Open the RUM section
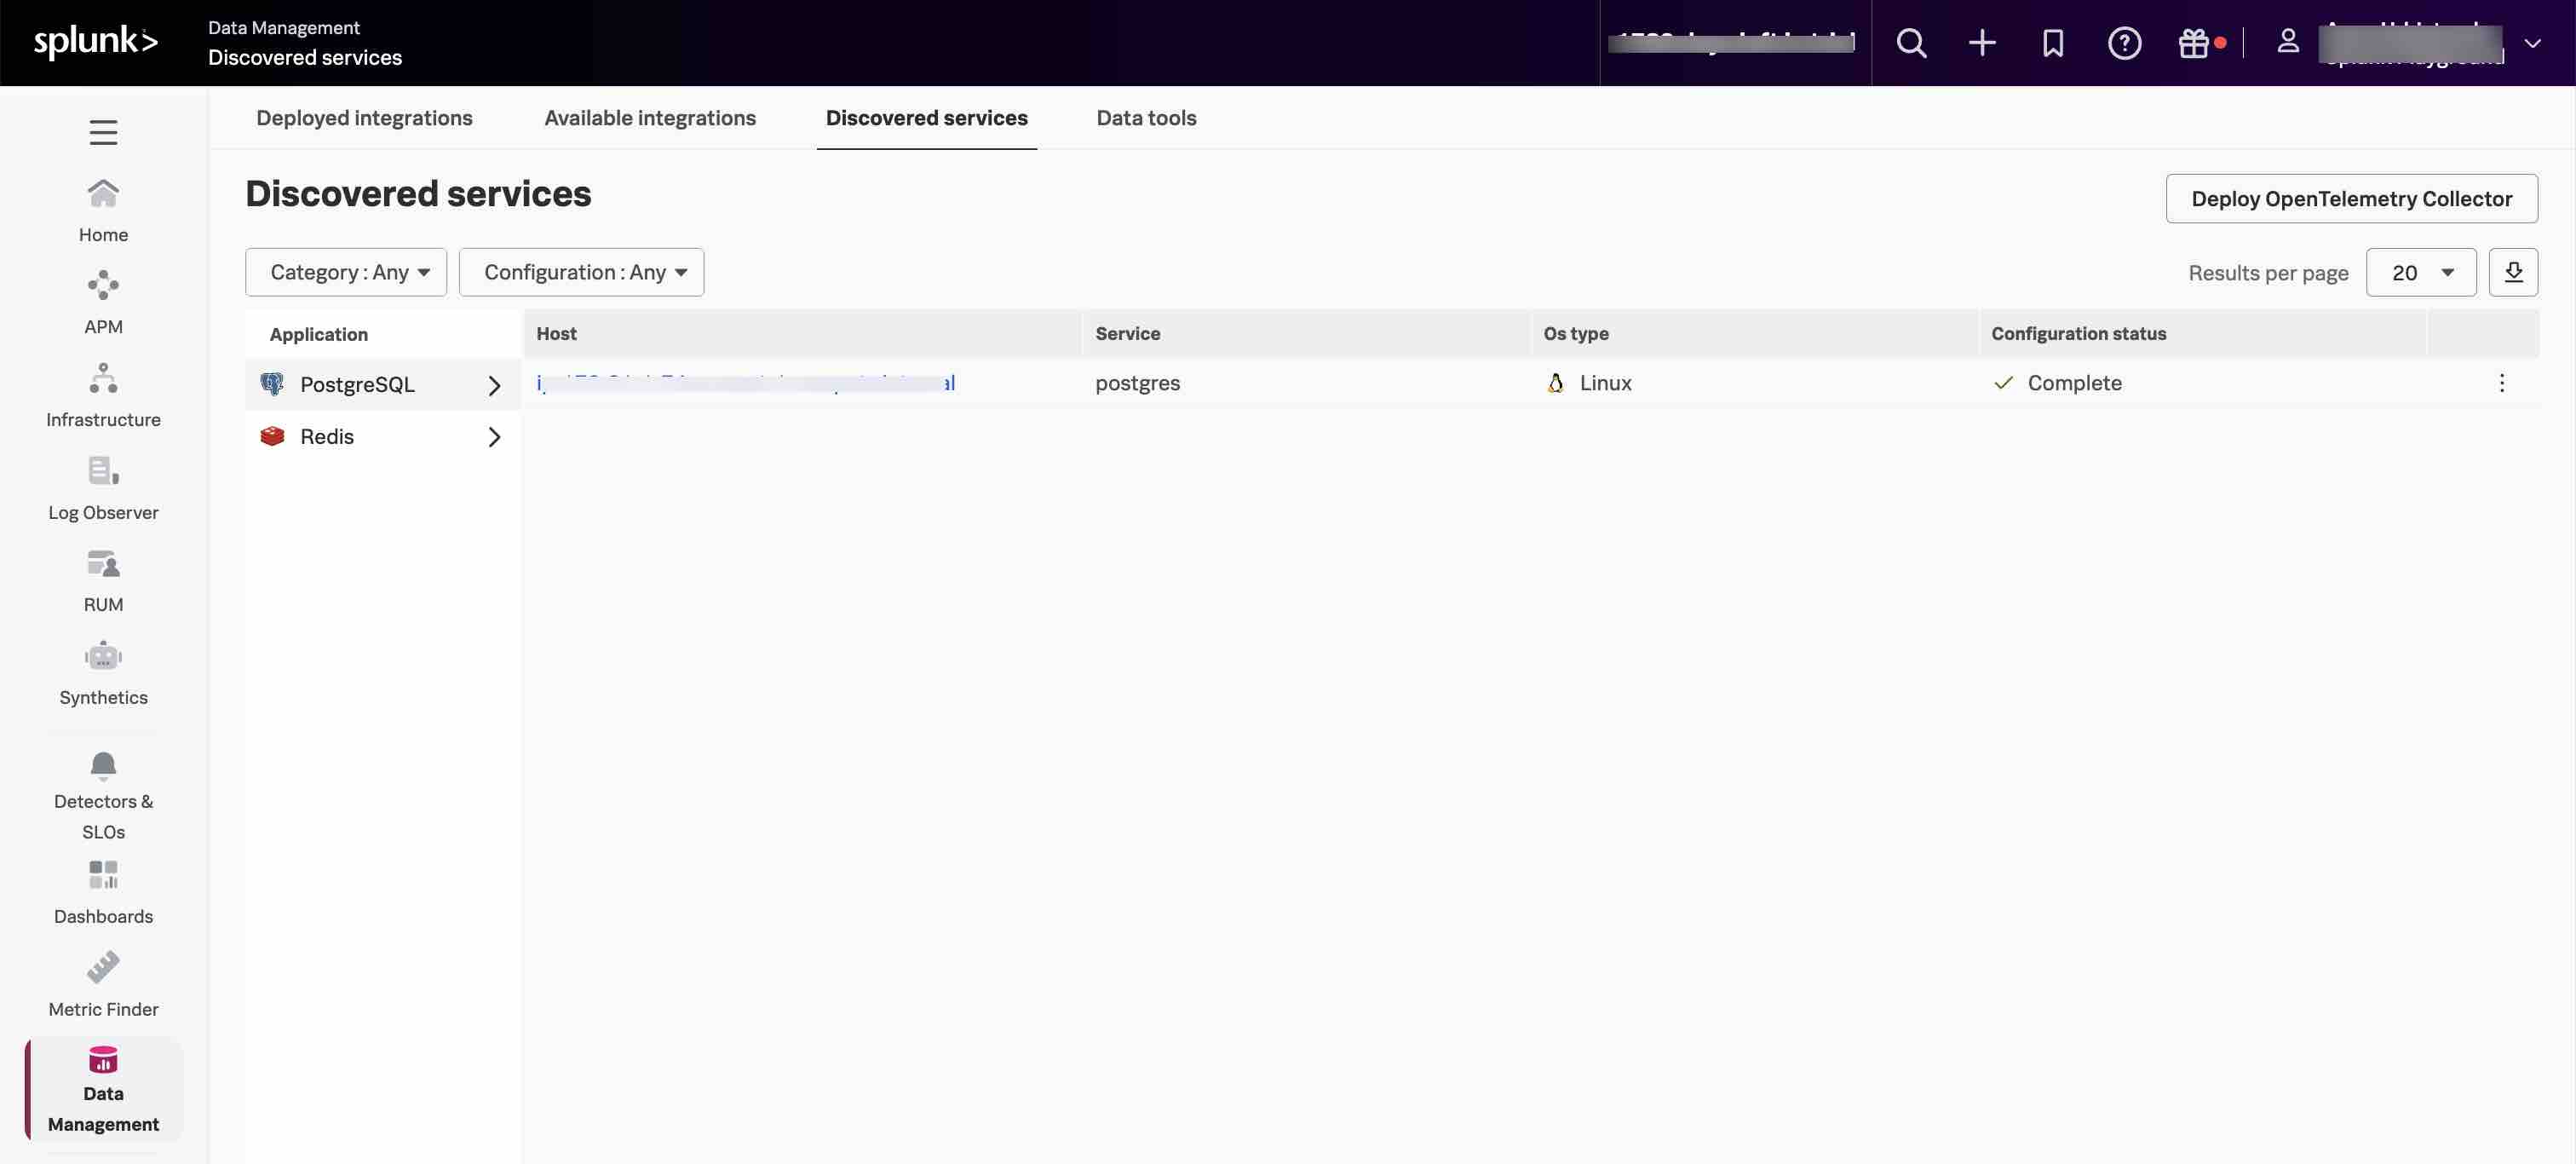The image size is (2576, 1164). pos(103,581)
